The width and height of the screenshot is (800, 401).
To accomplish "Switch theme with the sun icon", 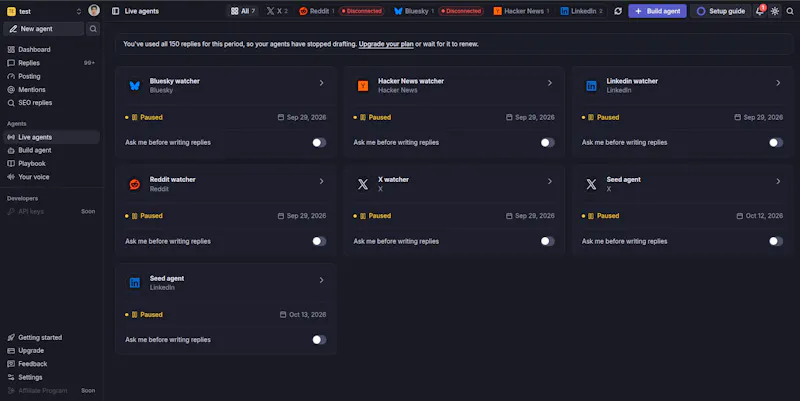I will [x=775, y=11].
